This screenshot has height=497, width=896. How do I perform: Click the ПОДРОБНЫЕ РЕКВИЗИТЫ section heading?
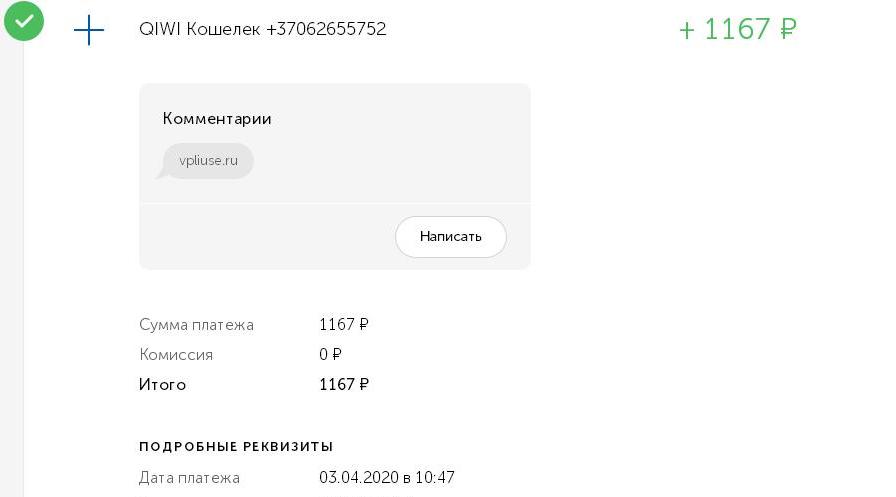tap(236, 447)
